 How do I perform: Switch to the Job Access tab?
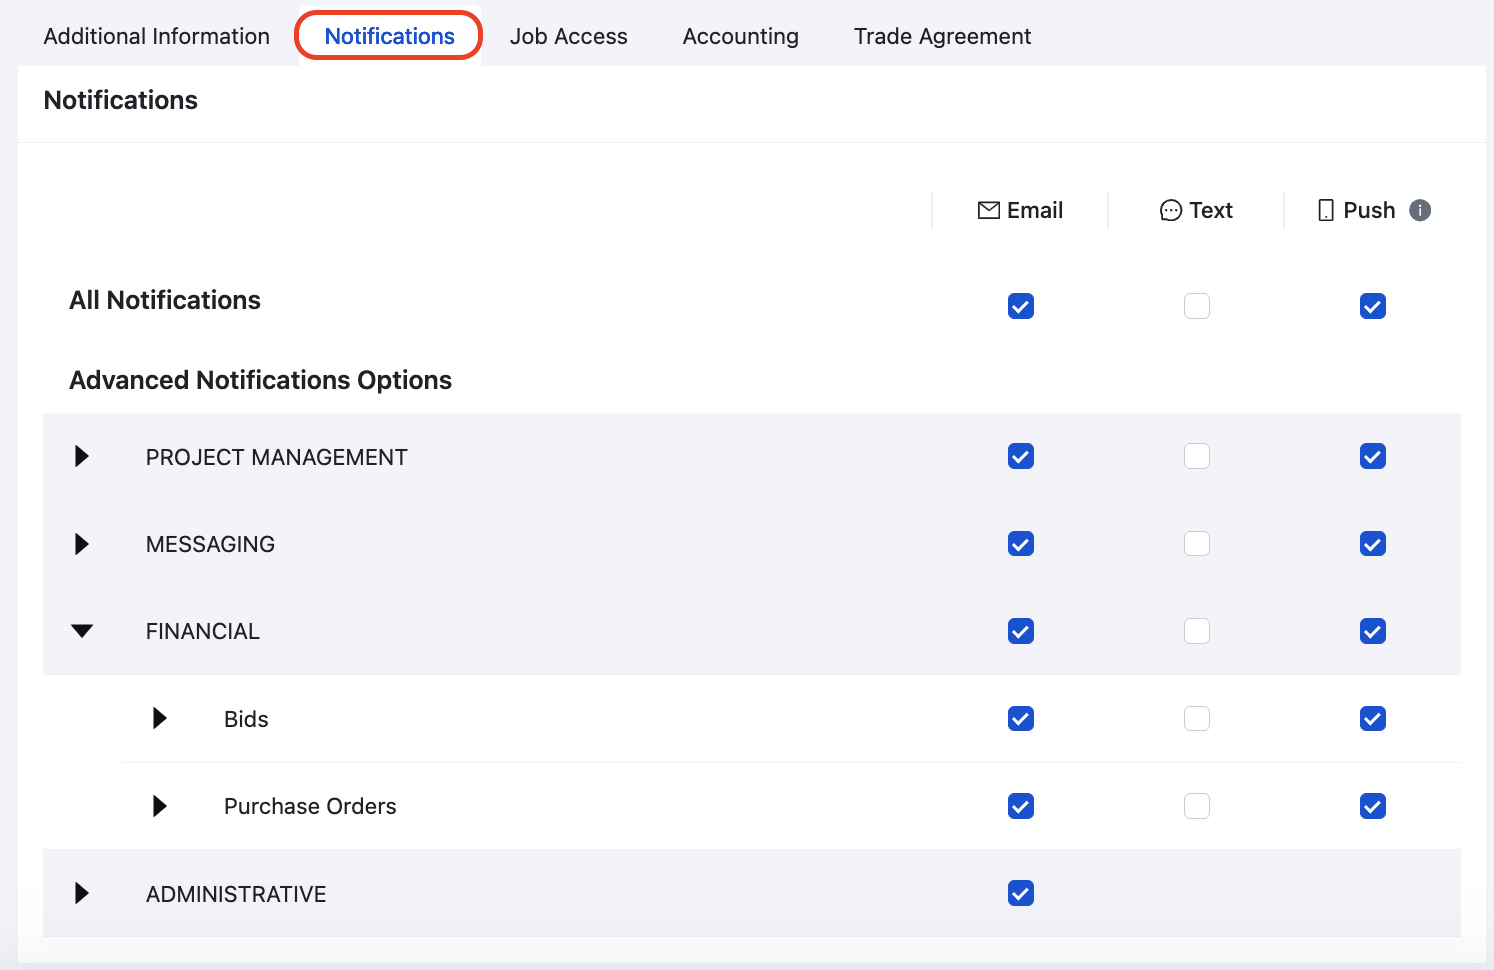point(569,36)
